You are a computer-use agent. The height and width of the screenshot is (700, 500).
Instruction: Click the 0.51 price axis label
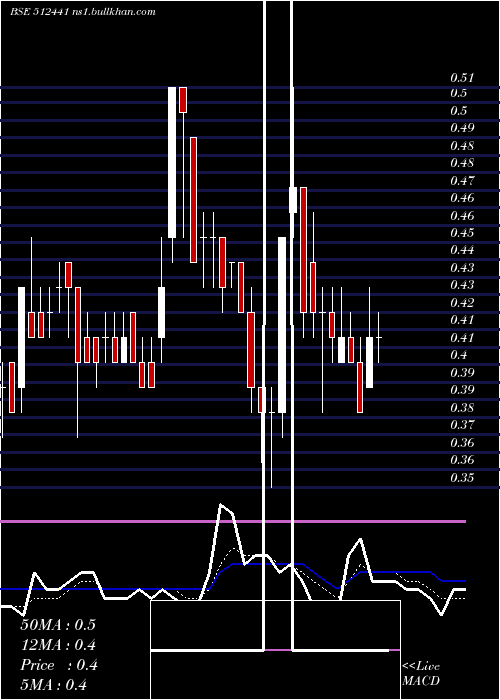click(462, 78)
